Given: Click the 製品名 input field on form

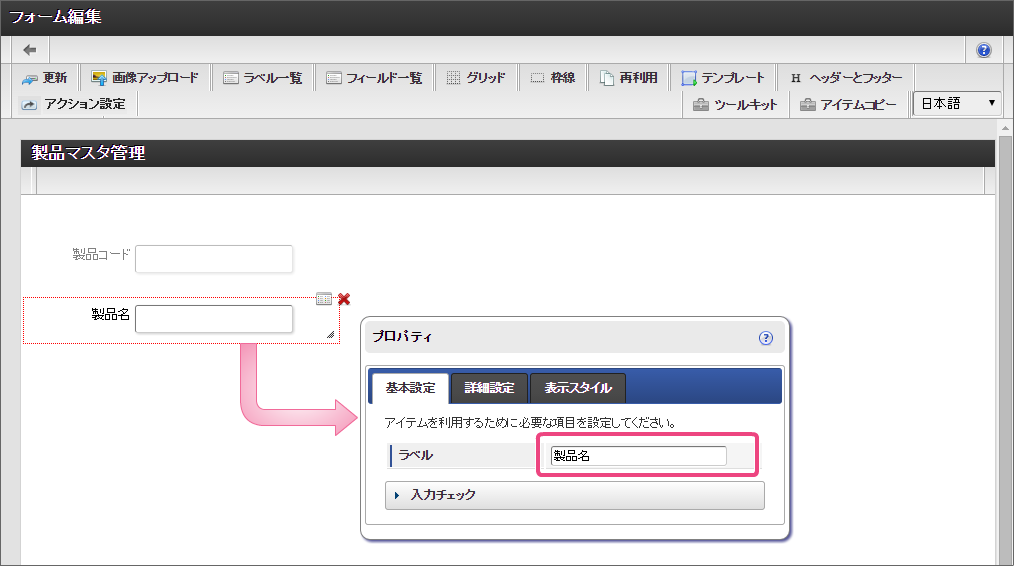Looking at the screenshot, I should (214, 319).
